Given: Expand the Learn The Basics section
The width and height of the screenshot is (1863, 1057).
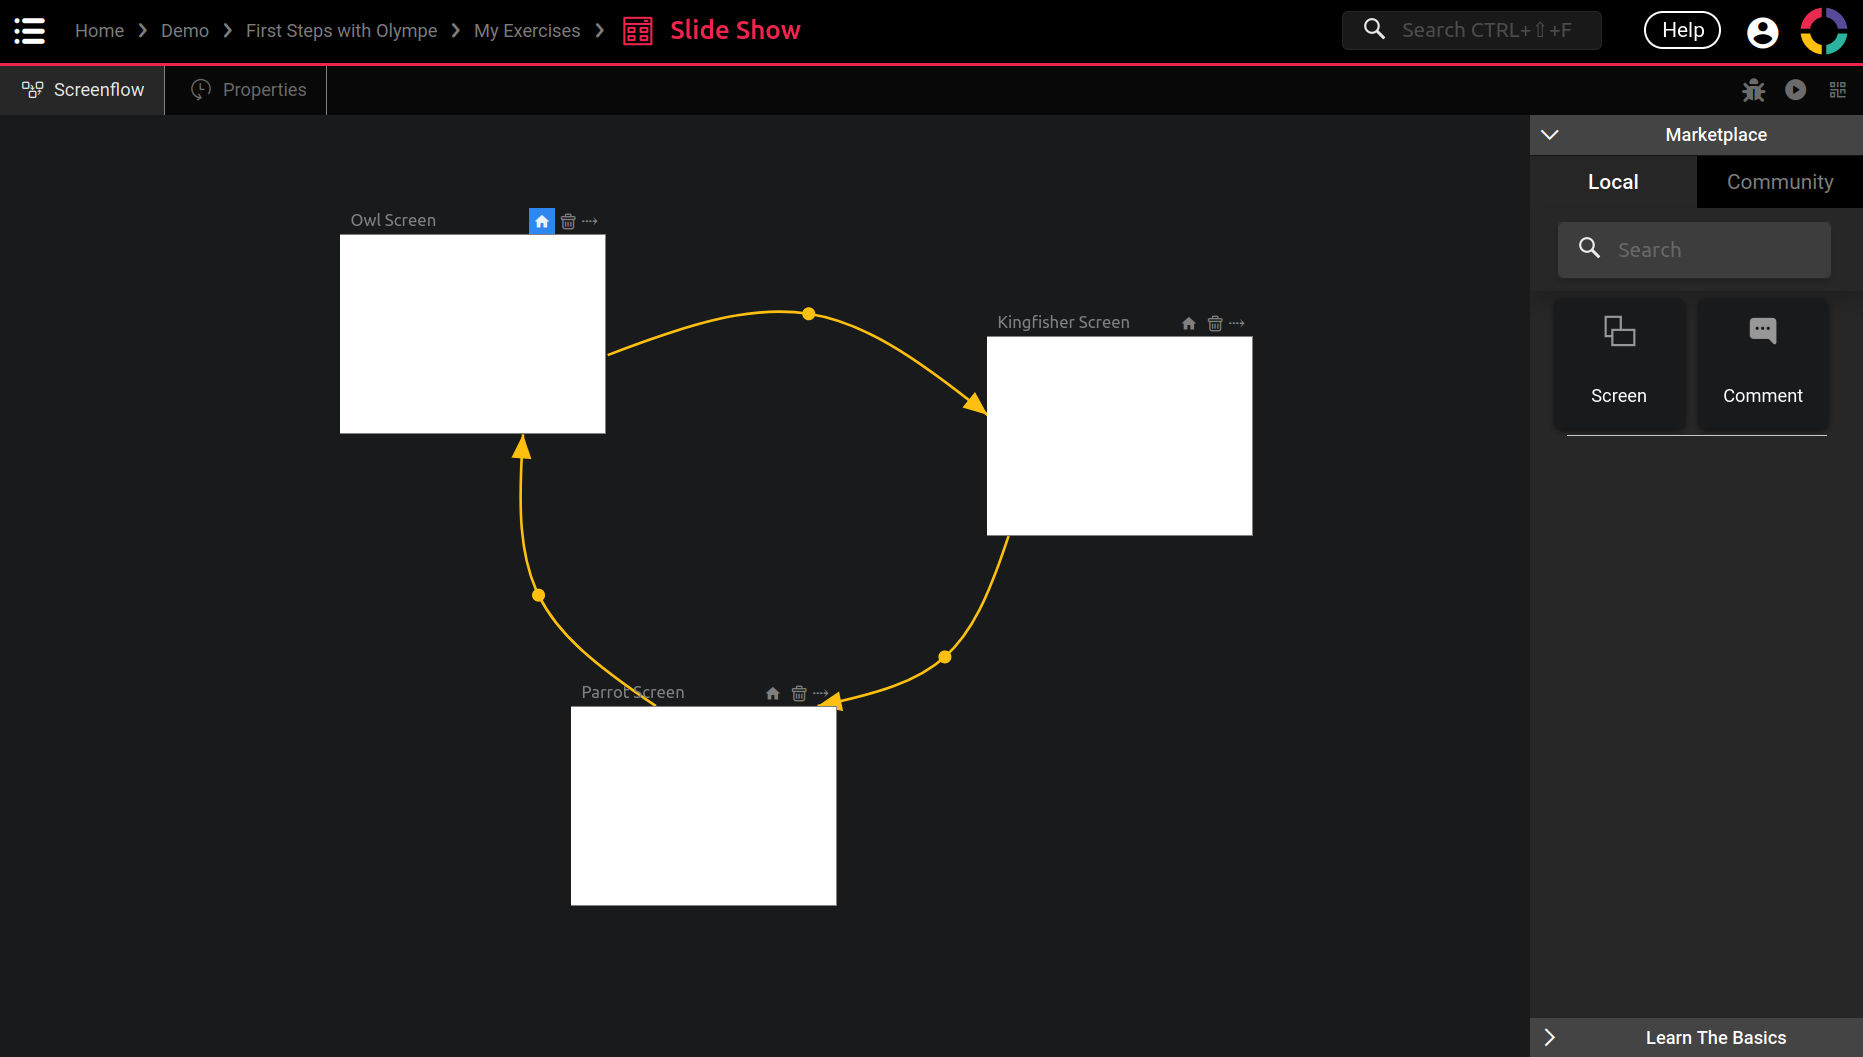Looking at the screenshot, I should click(x=1550, y=1037).
